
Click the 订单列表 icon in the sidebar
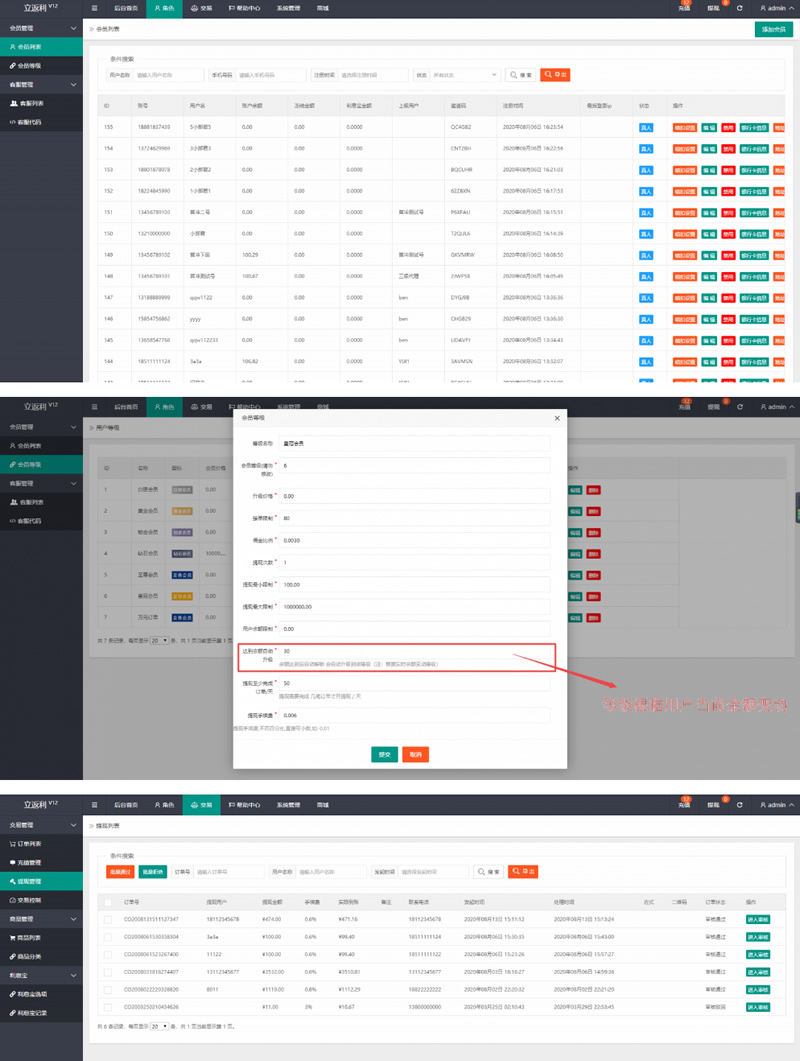(9, 845)
